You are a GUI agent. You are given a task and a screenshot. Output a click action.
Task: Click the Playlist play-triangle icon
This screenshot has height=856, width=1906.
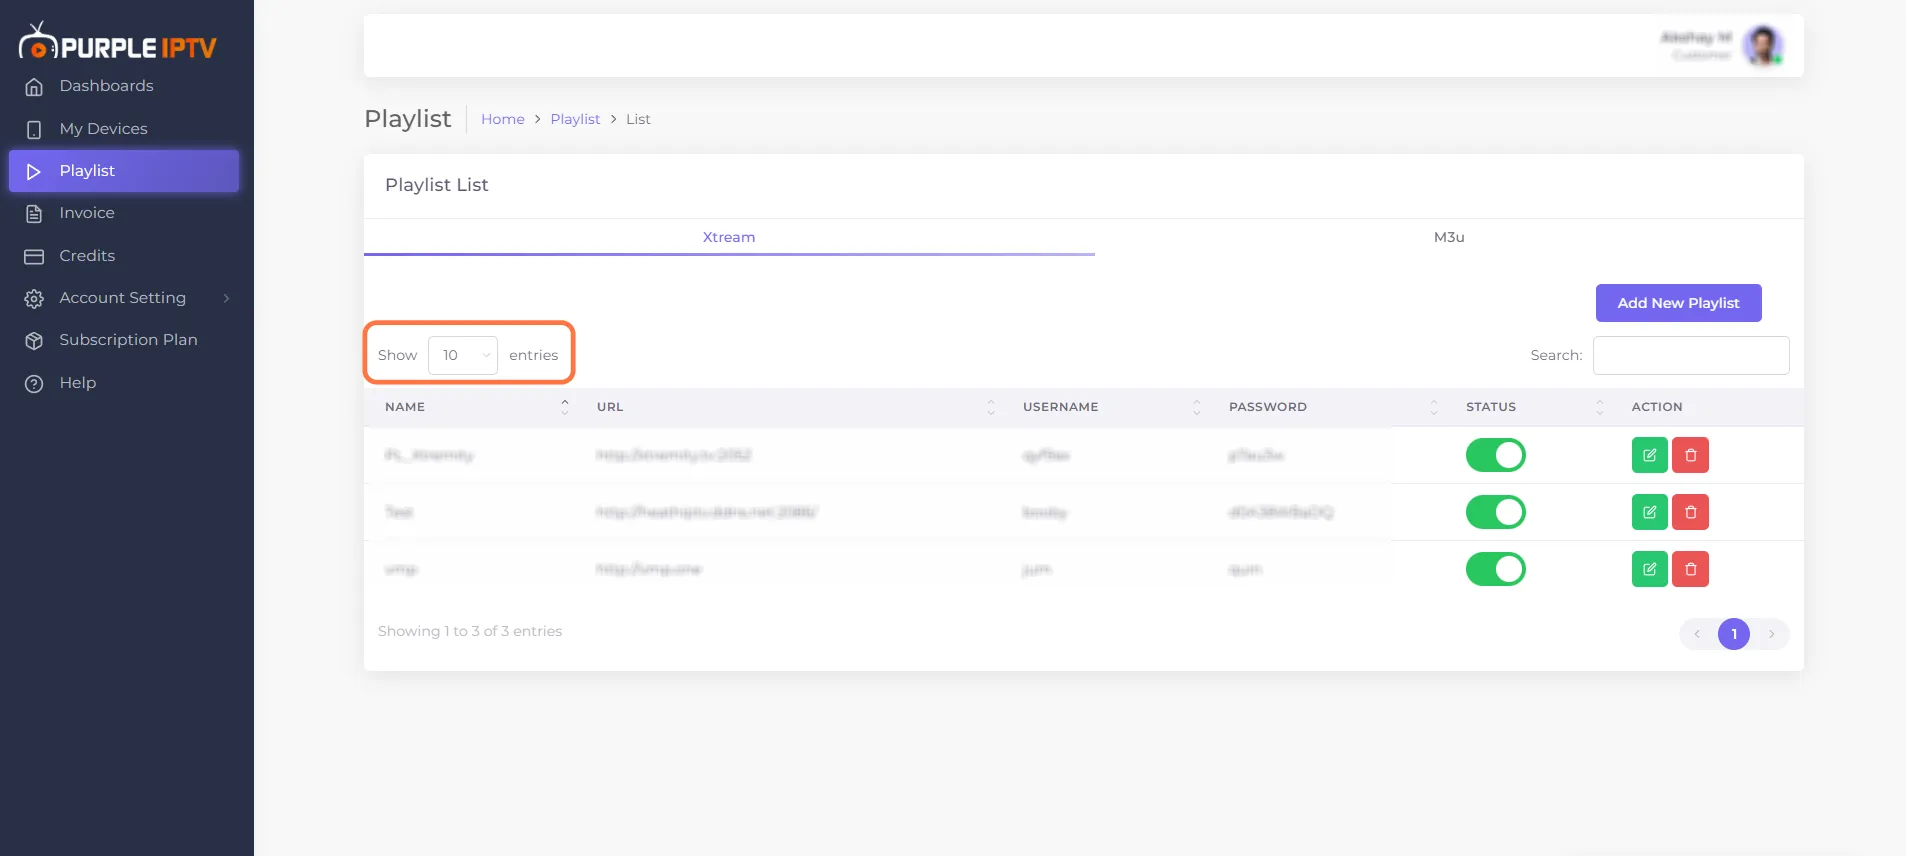(34, 171)
